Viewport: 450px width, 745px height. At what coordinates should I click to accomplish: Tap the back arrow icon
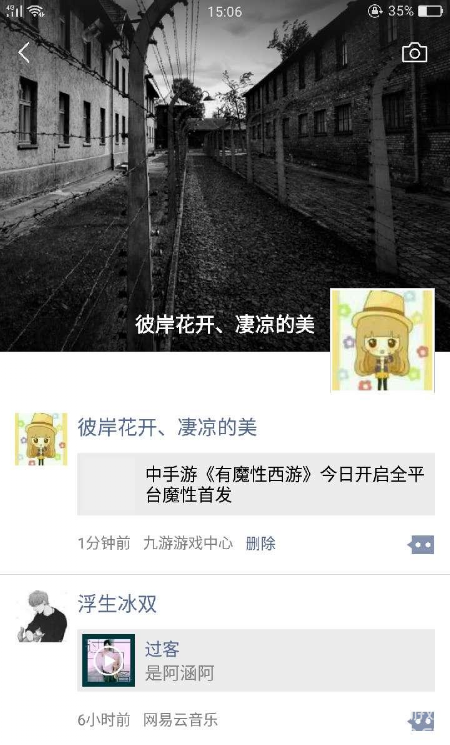(x=24, y=52)
